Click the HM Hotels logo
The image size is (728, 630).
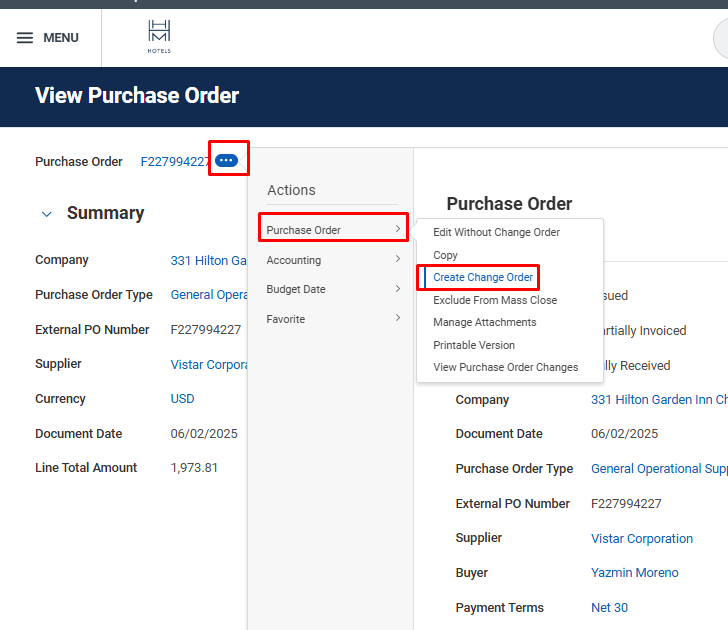click(x=159, y=37)
